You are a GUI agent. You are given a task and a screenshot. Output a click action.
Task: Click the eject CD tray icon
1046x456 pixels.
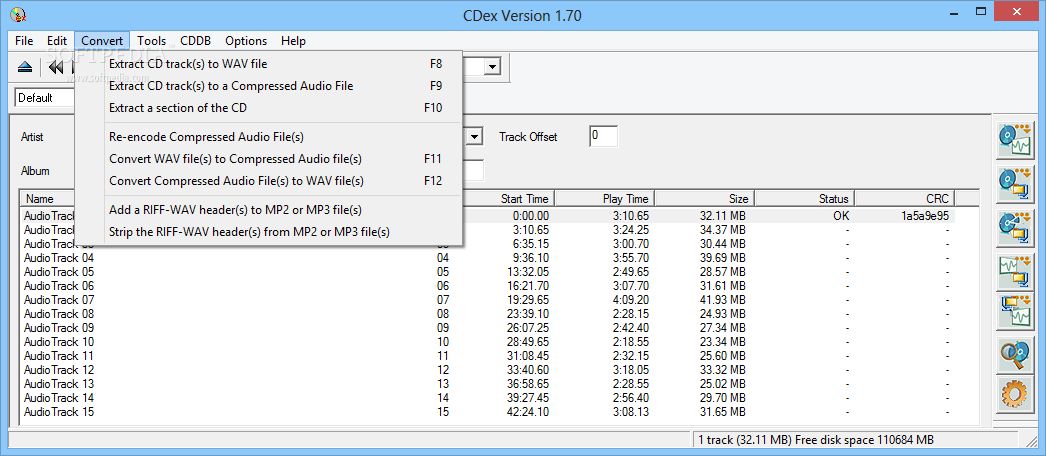point(25,67)
